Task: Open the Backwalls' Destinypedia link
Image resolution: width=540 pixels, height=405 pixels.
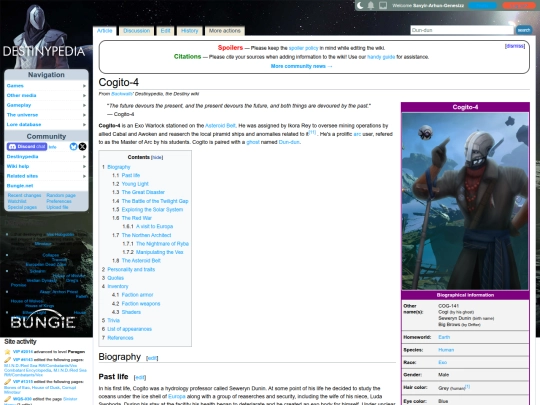Action: [122, 94]
